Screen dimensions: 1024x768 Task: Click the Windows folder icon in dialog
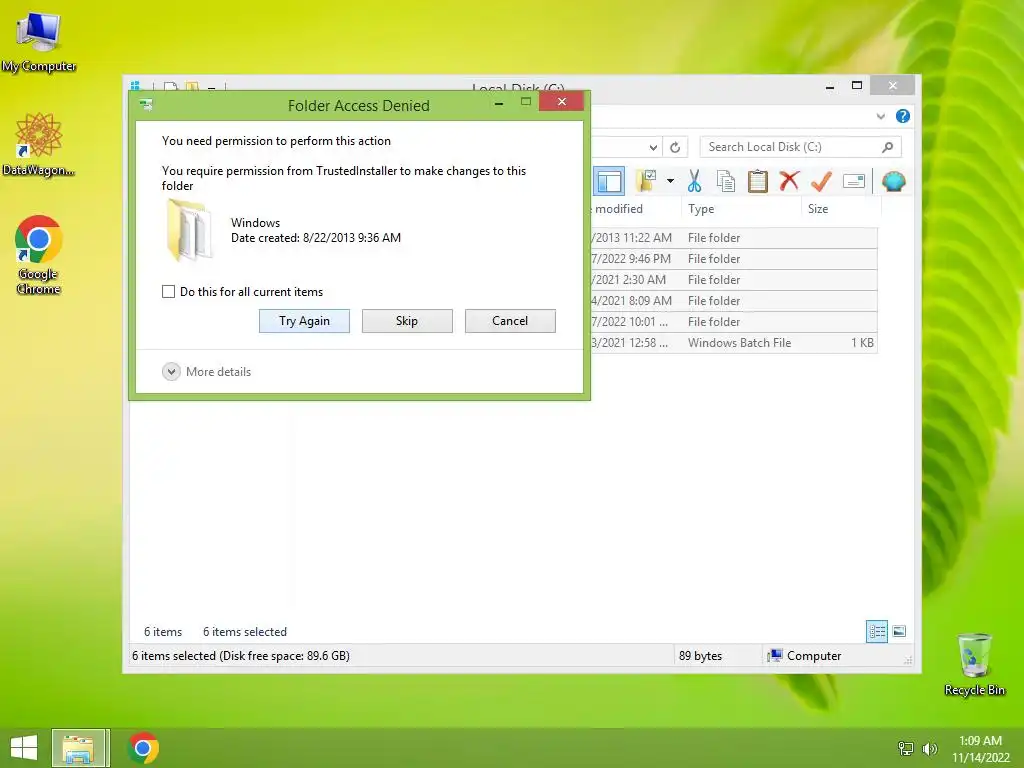pyautogui.click(x=189, y=231)
